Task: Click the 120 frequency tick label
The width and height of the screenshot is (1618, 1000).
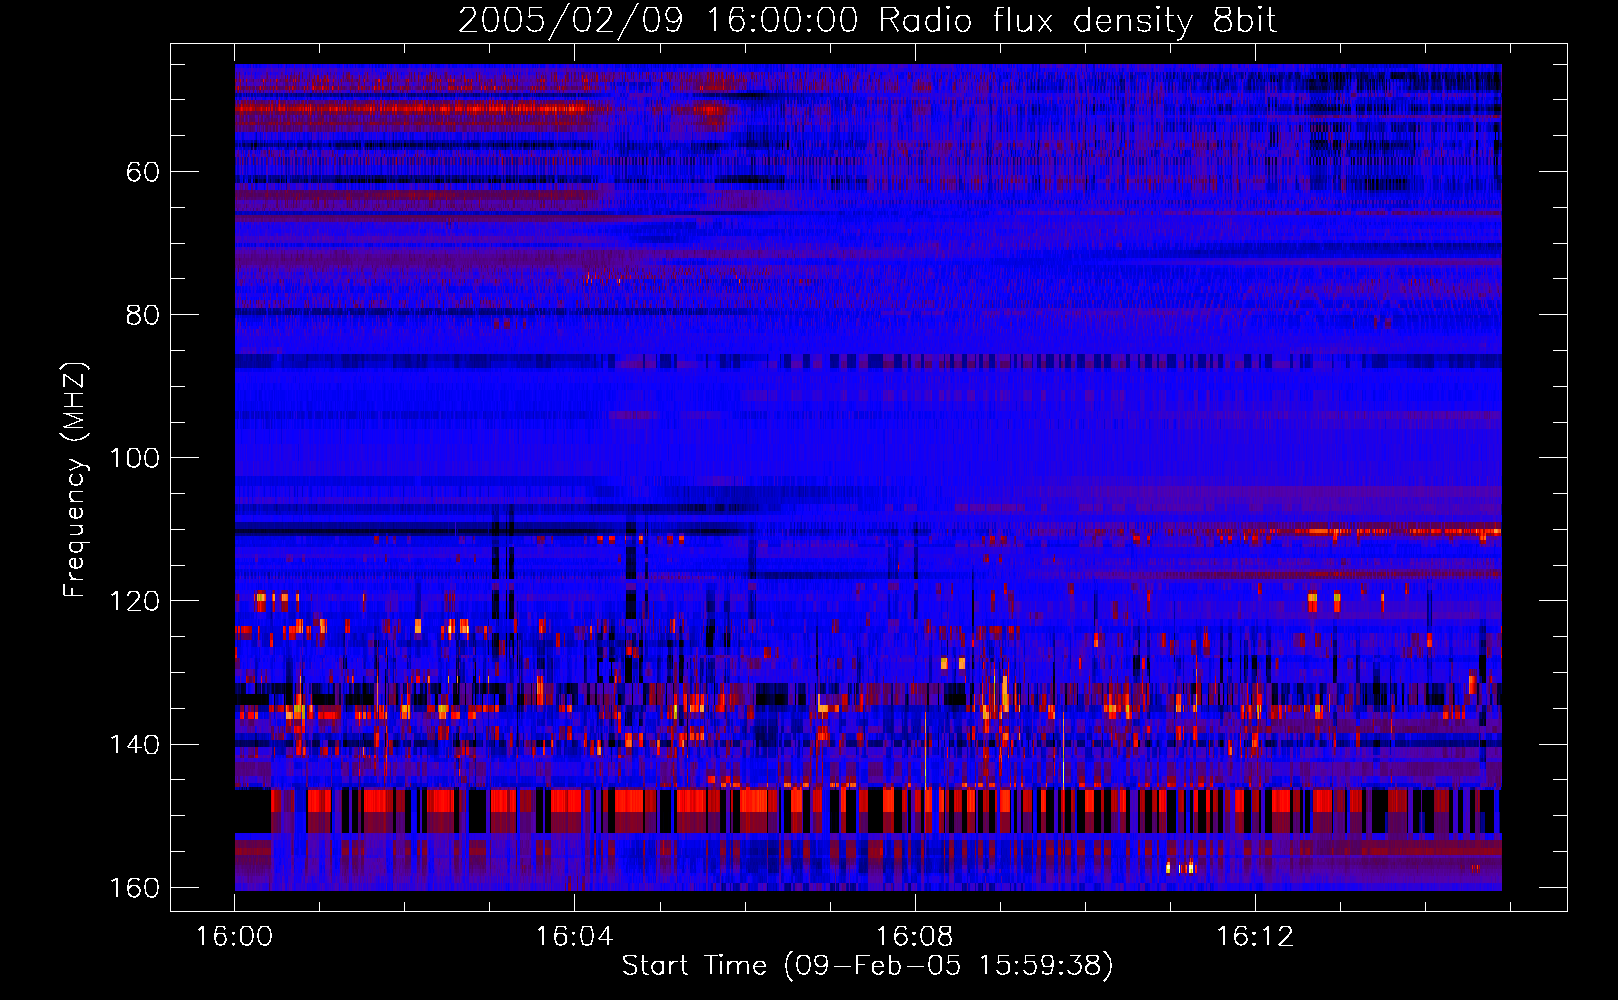Action: tap(134, 602)
